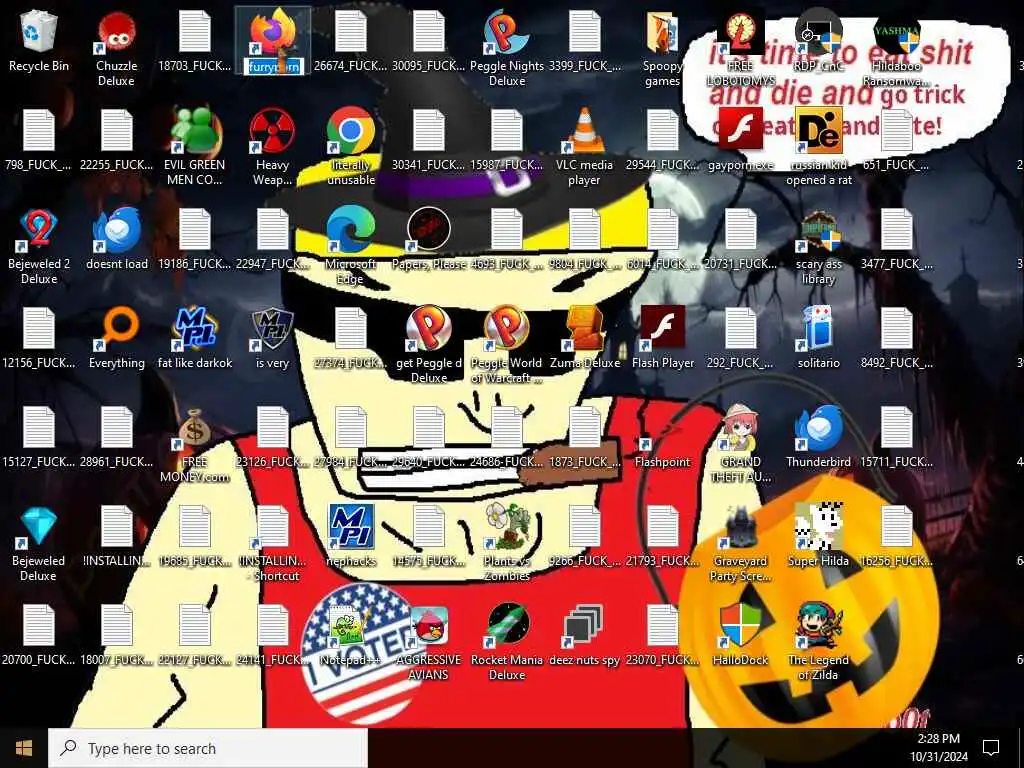Screen dimensions: 1024x768
Task: Click the FREE MONEY.com money bag
Action: [x=195, y=428]
